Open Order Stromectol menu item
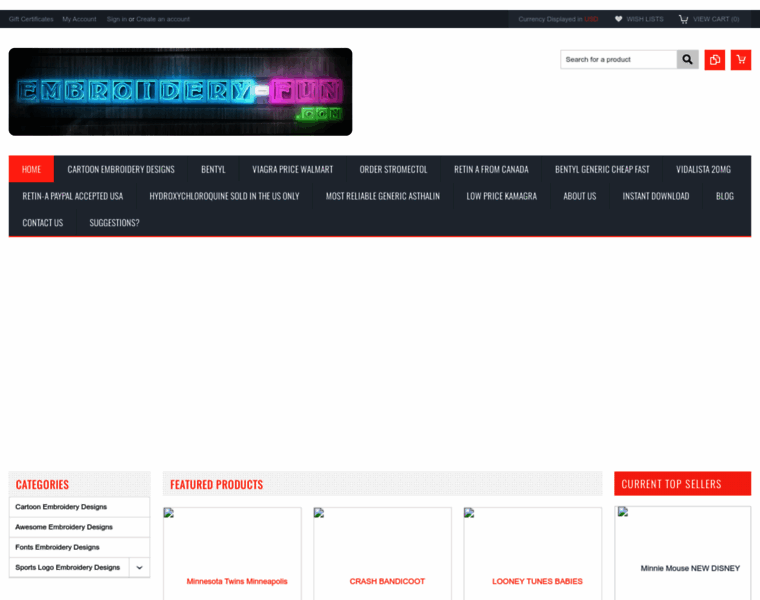This screenshot has width=760, height=600. (x=394, y=169)
